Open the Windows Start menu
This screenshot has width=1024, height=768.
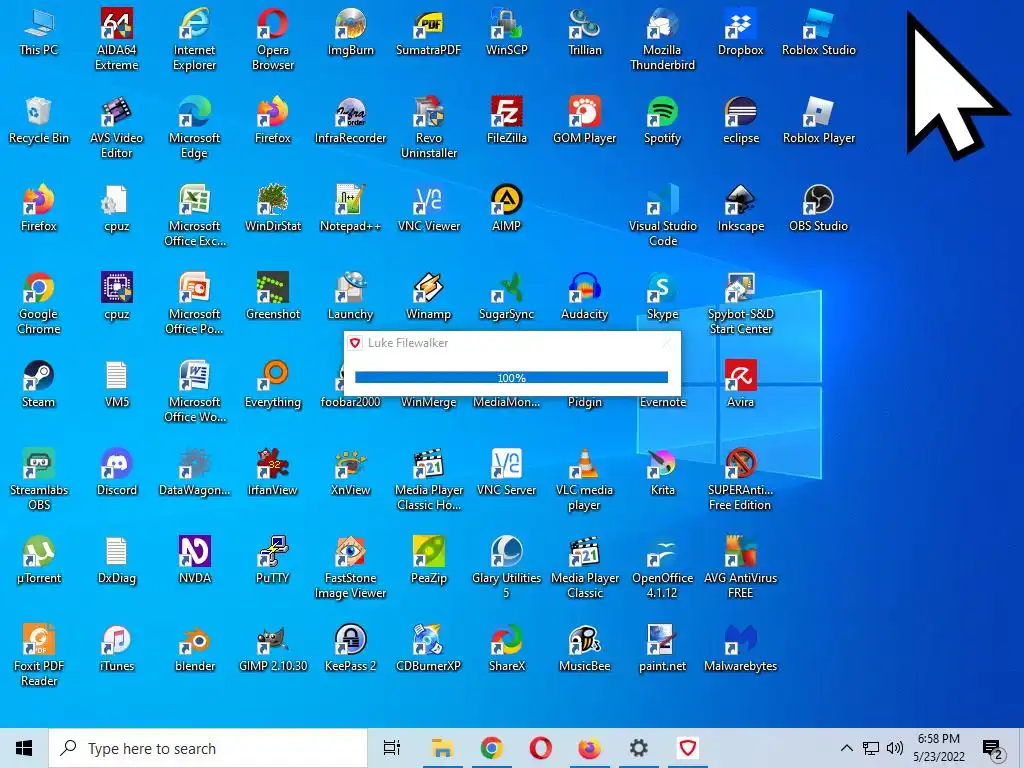[x=24, y=748]
